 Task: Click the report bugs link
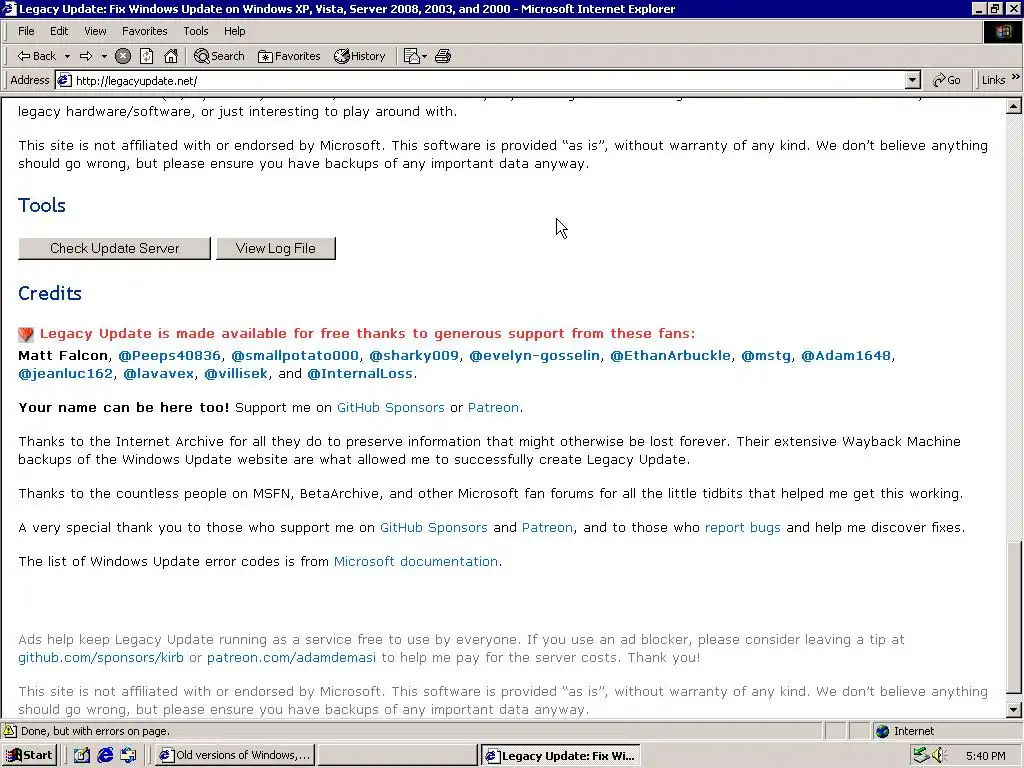pyautogui.click(x=743, y=528)
